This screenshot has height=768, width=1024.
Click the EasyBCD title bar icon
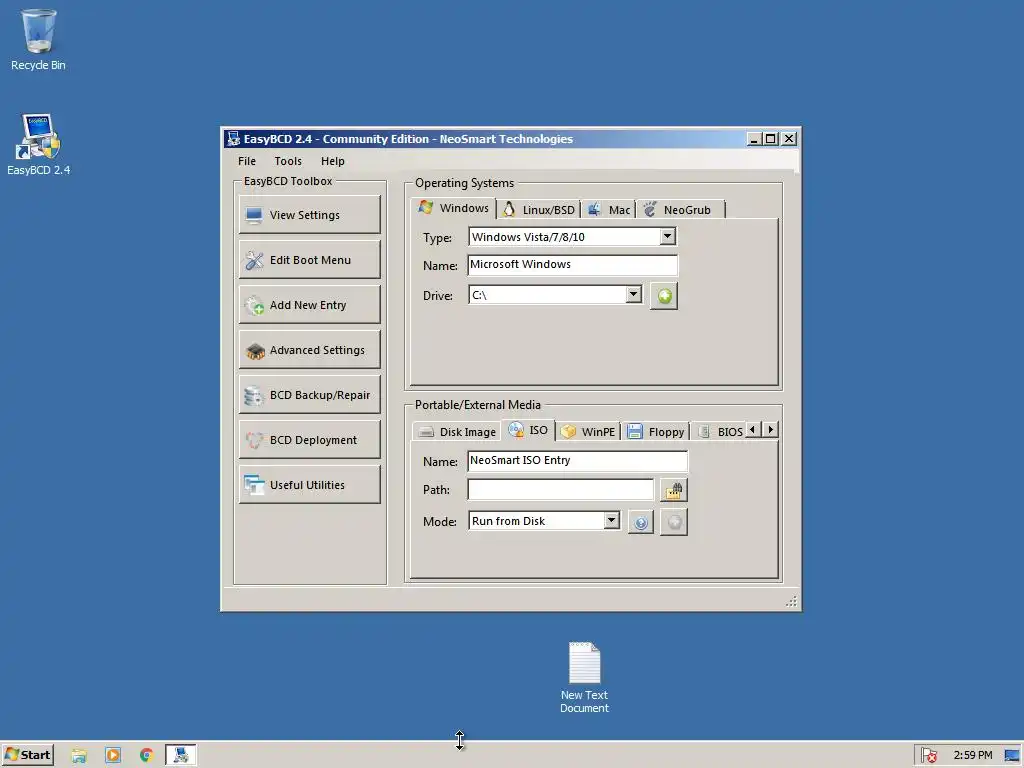coord(233,138)
